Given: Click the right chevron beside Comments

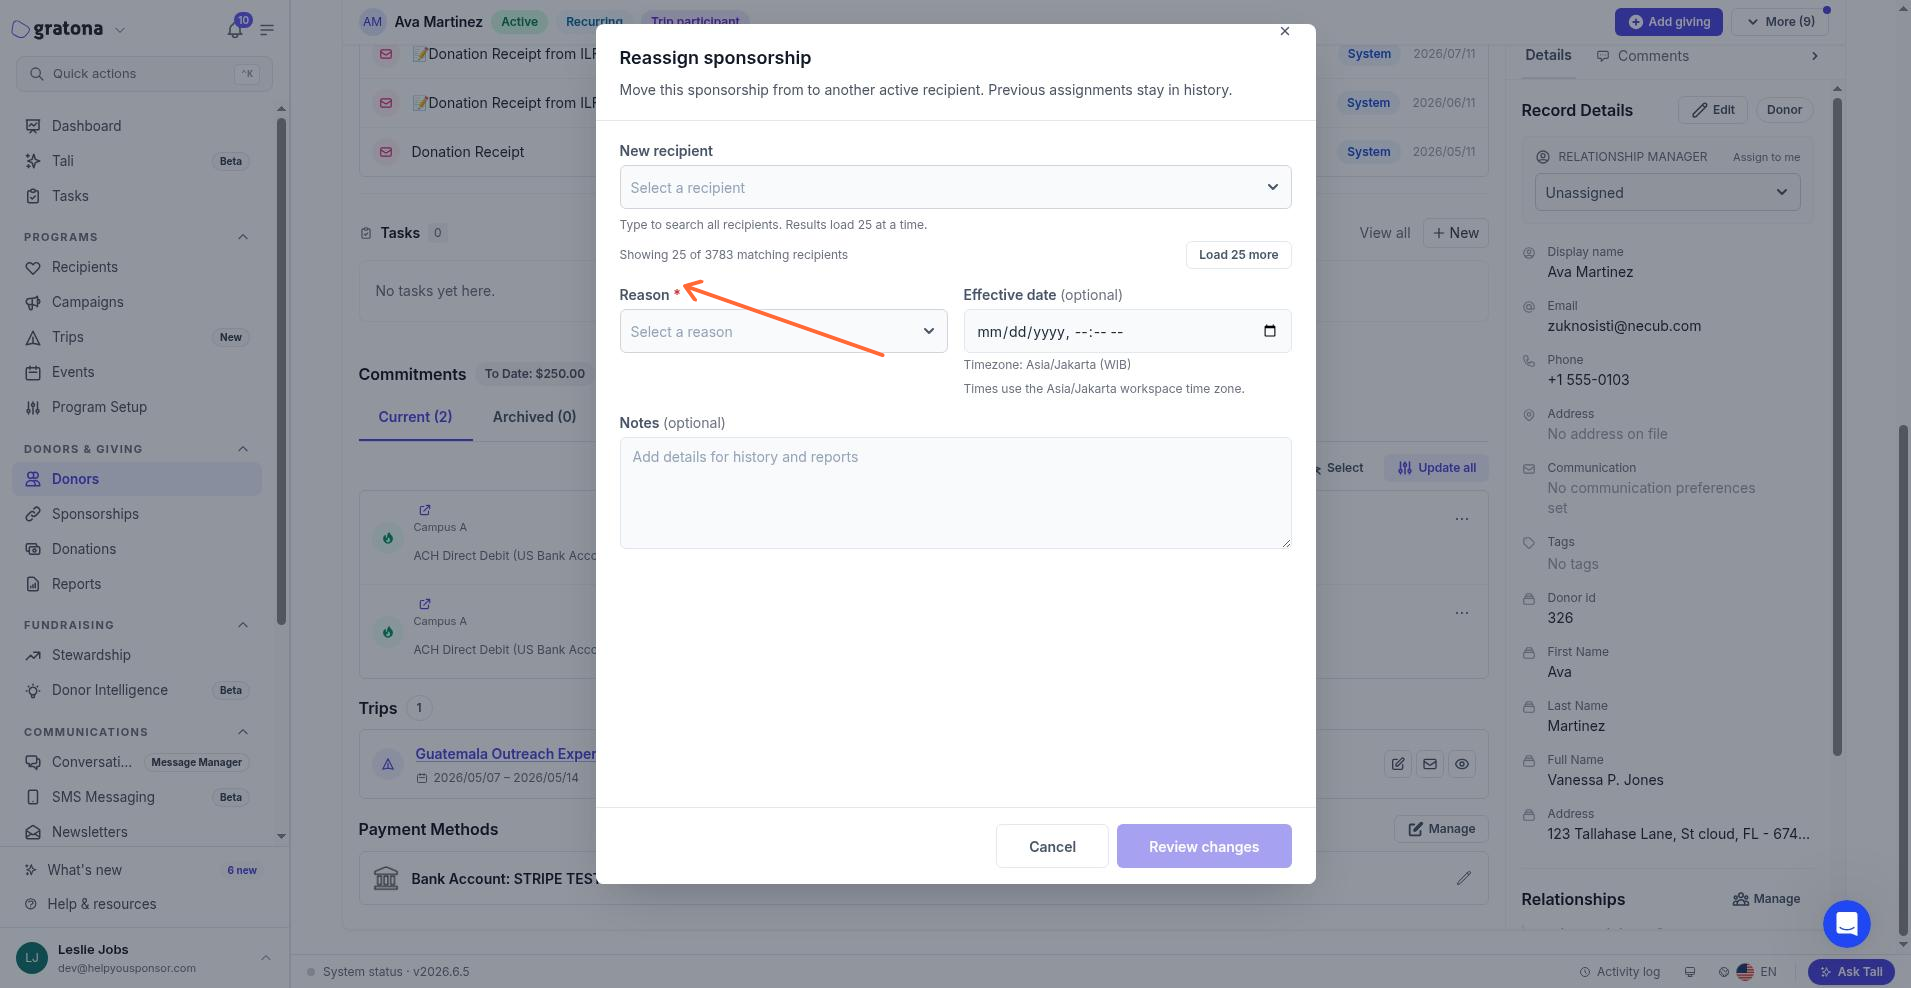Looking at the screenshot, I should [x=1815, y=56].
